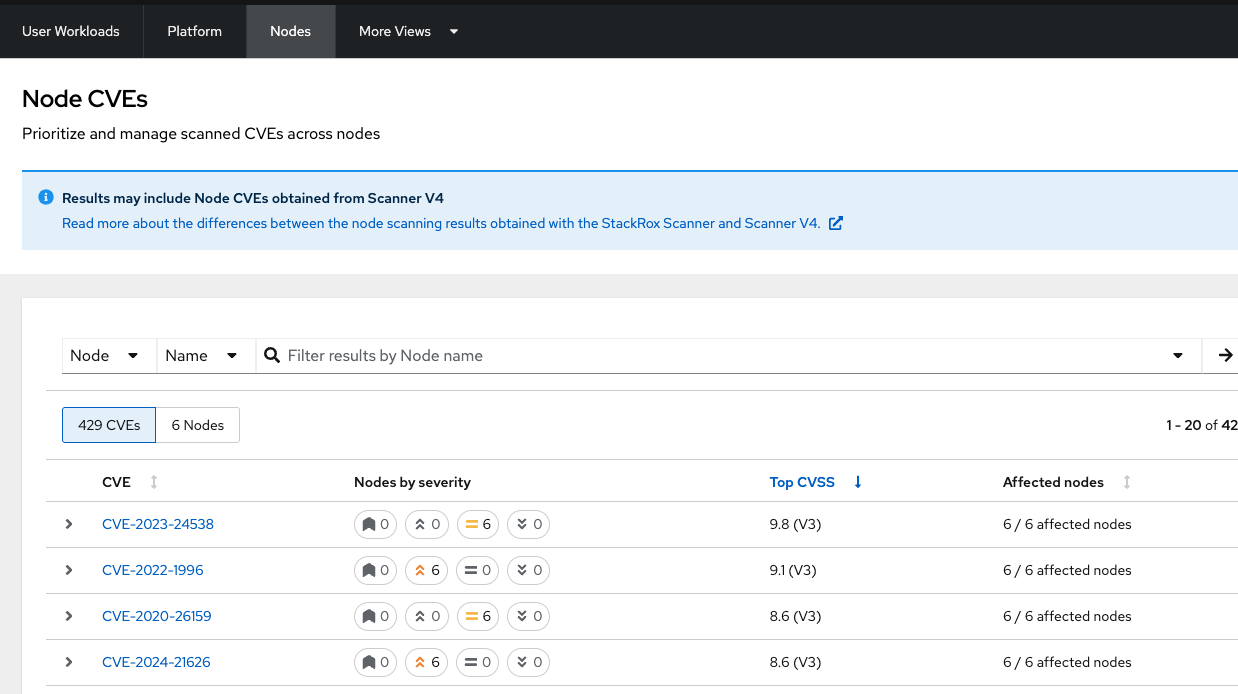
Task: Open the CVE-2020-26159 link
Action: pos(157,616)
